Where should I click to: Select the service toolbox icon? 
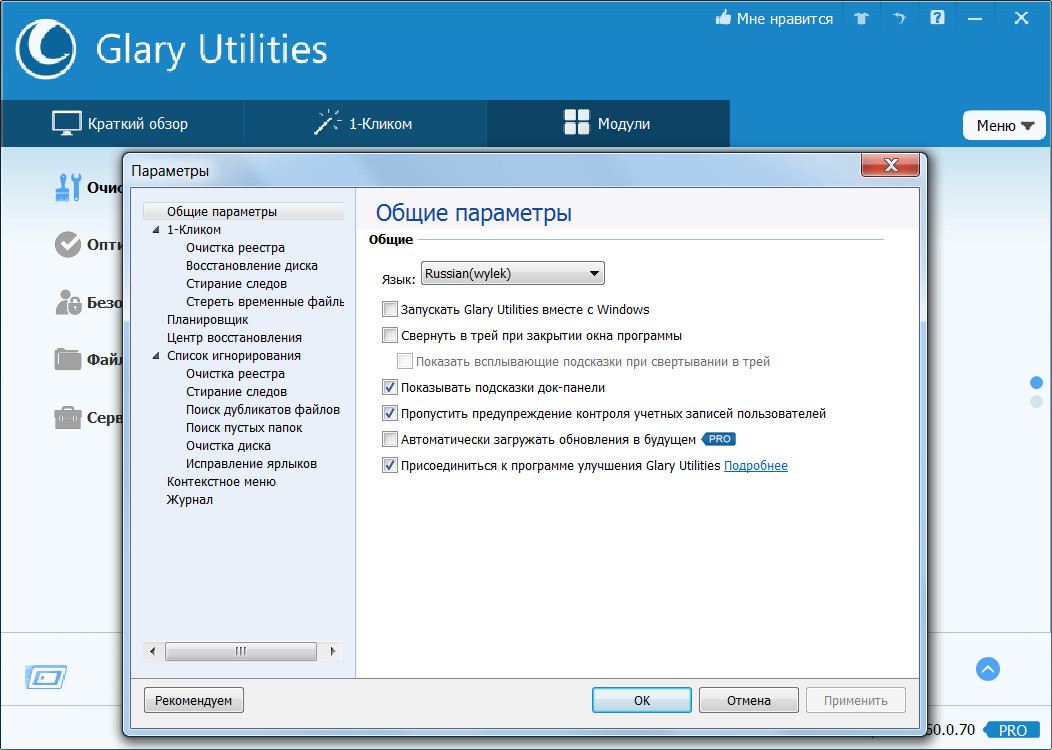pos(68,417)
